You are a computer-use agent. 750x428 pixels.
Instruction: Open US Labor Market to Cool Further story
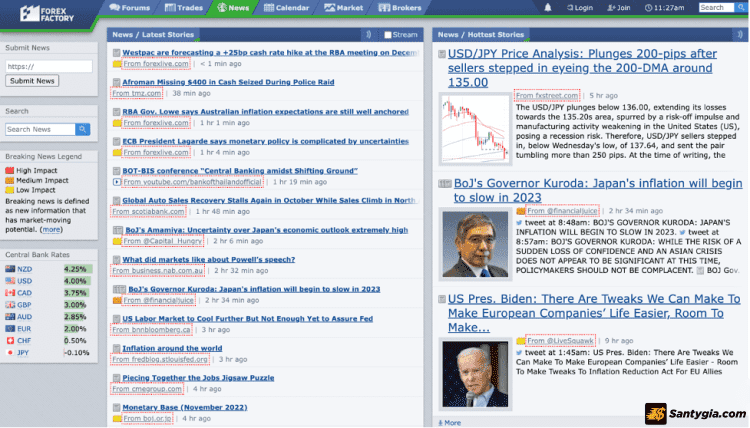click(247, 319)
